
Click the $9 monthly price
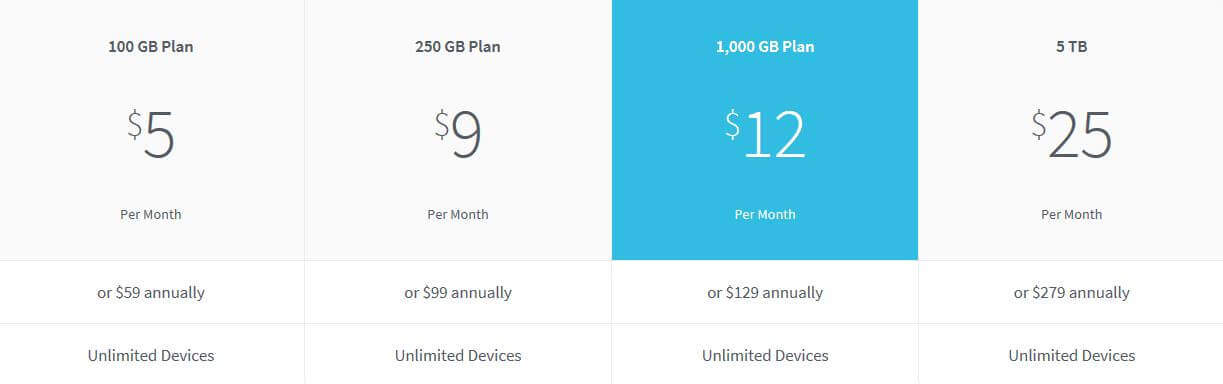[458, 135]
